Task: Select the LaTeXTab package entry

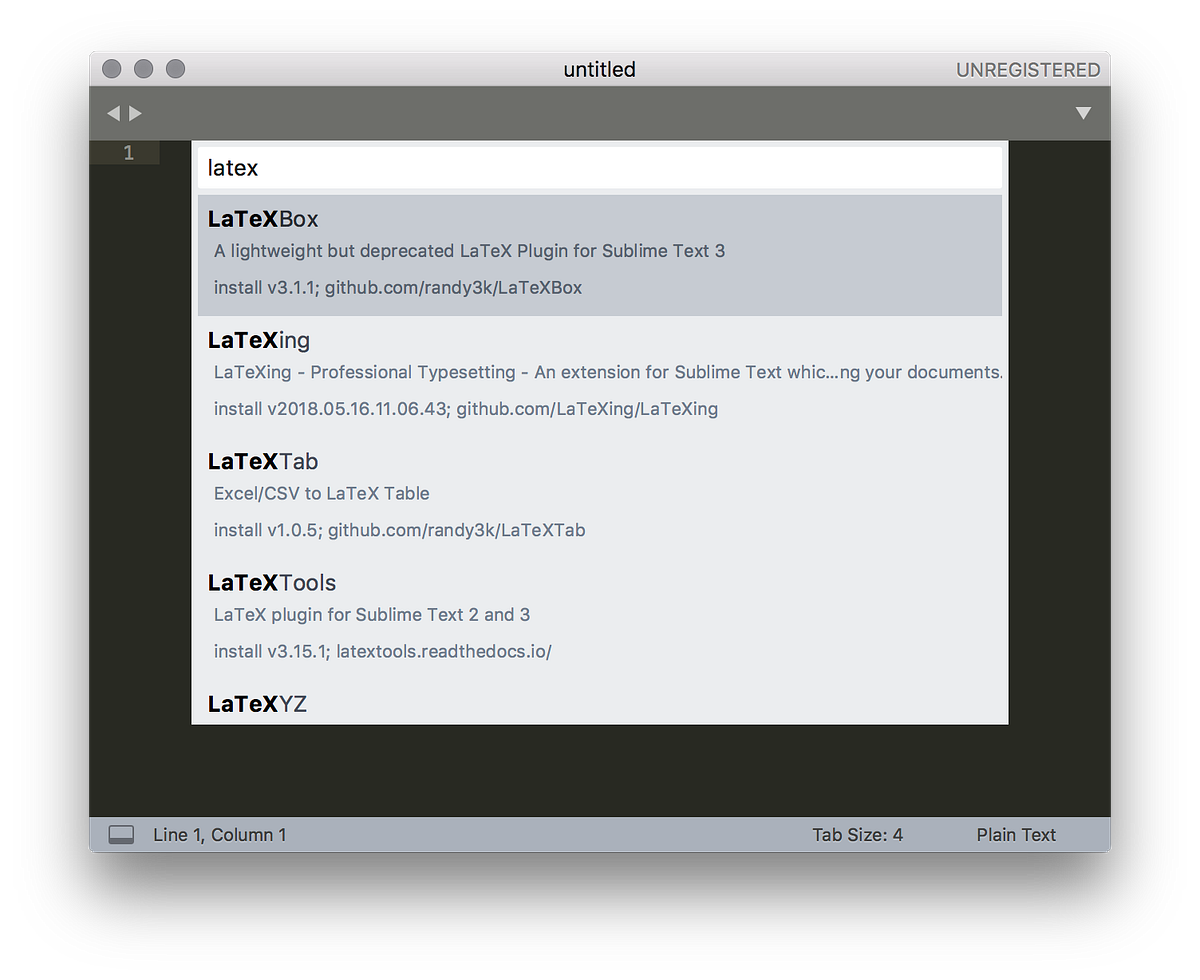Action: pyautogui.click(x=600, y=497)
